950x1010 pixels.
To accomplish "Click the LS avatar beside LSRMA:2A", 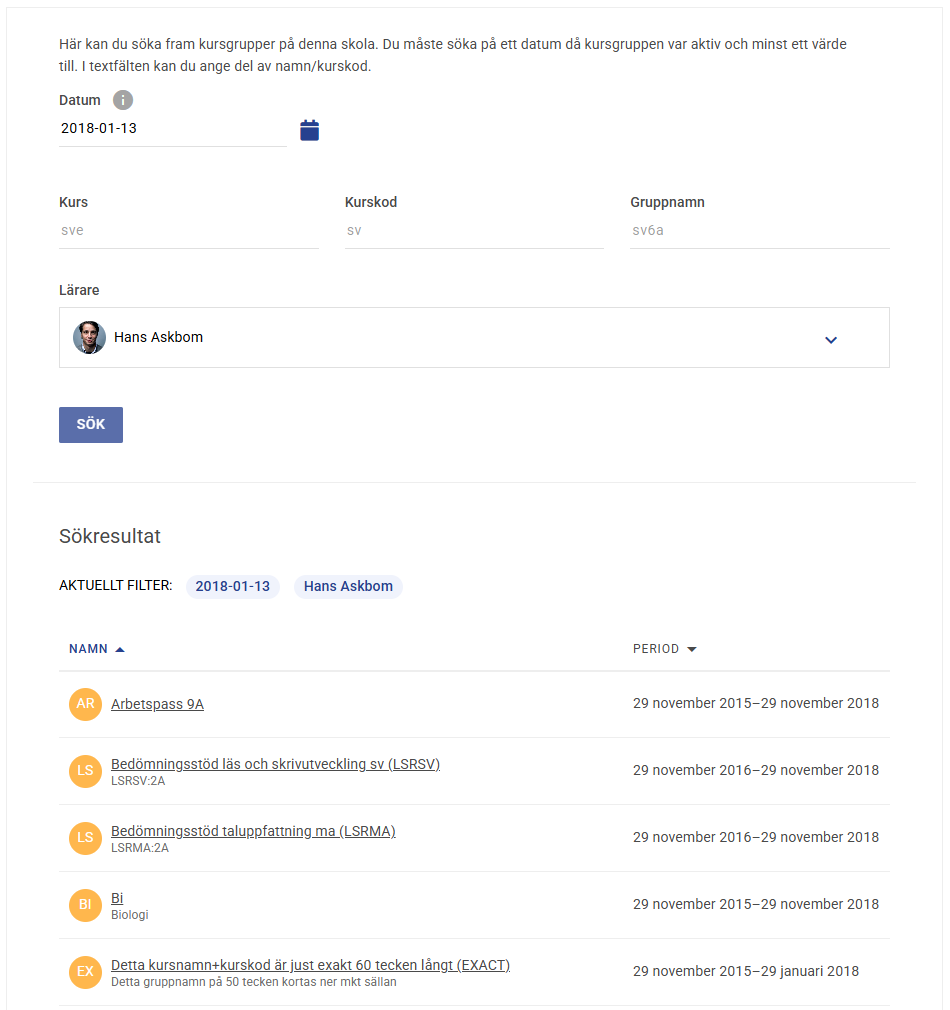I will click(x=86, y=838).
